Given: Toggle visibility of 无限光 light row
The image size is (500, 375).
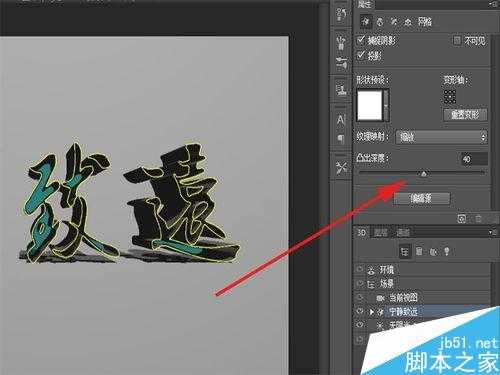Looking at the screenshot, I should (360, 325).
